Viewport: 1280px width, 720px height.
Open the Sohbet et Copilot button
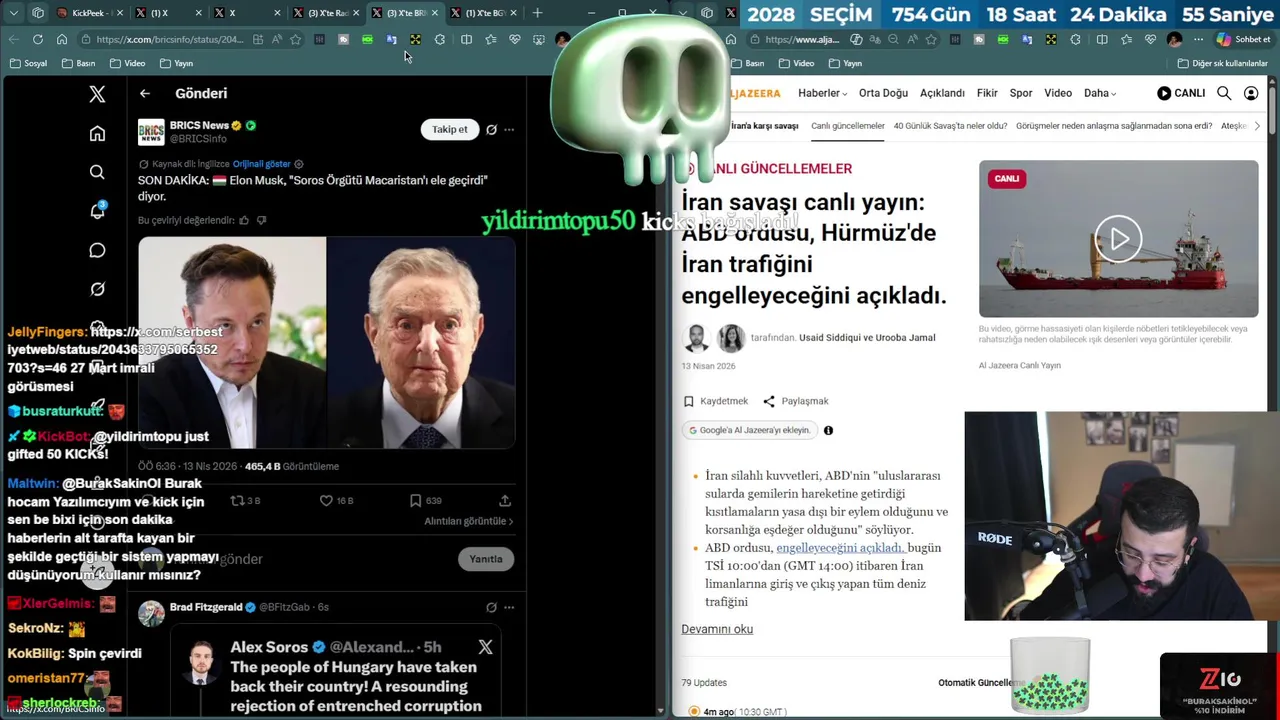(x=1243, y=39)
